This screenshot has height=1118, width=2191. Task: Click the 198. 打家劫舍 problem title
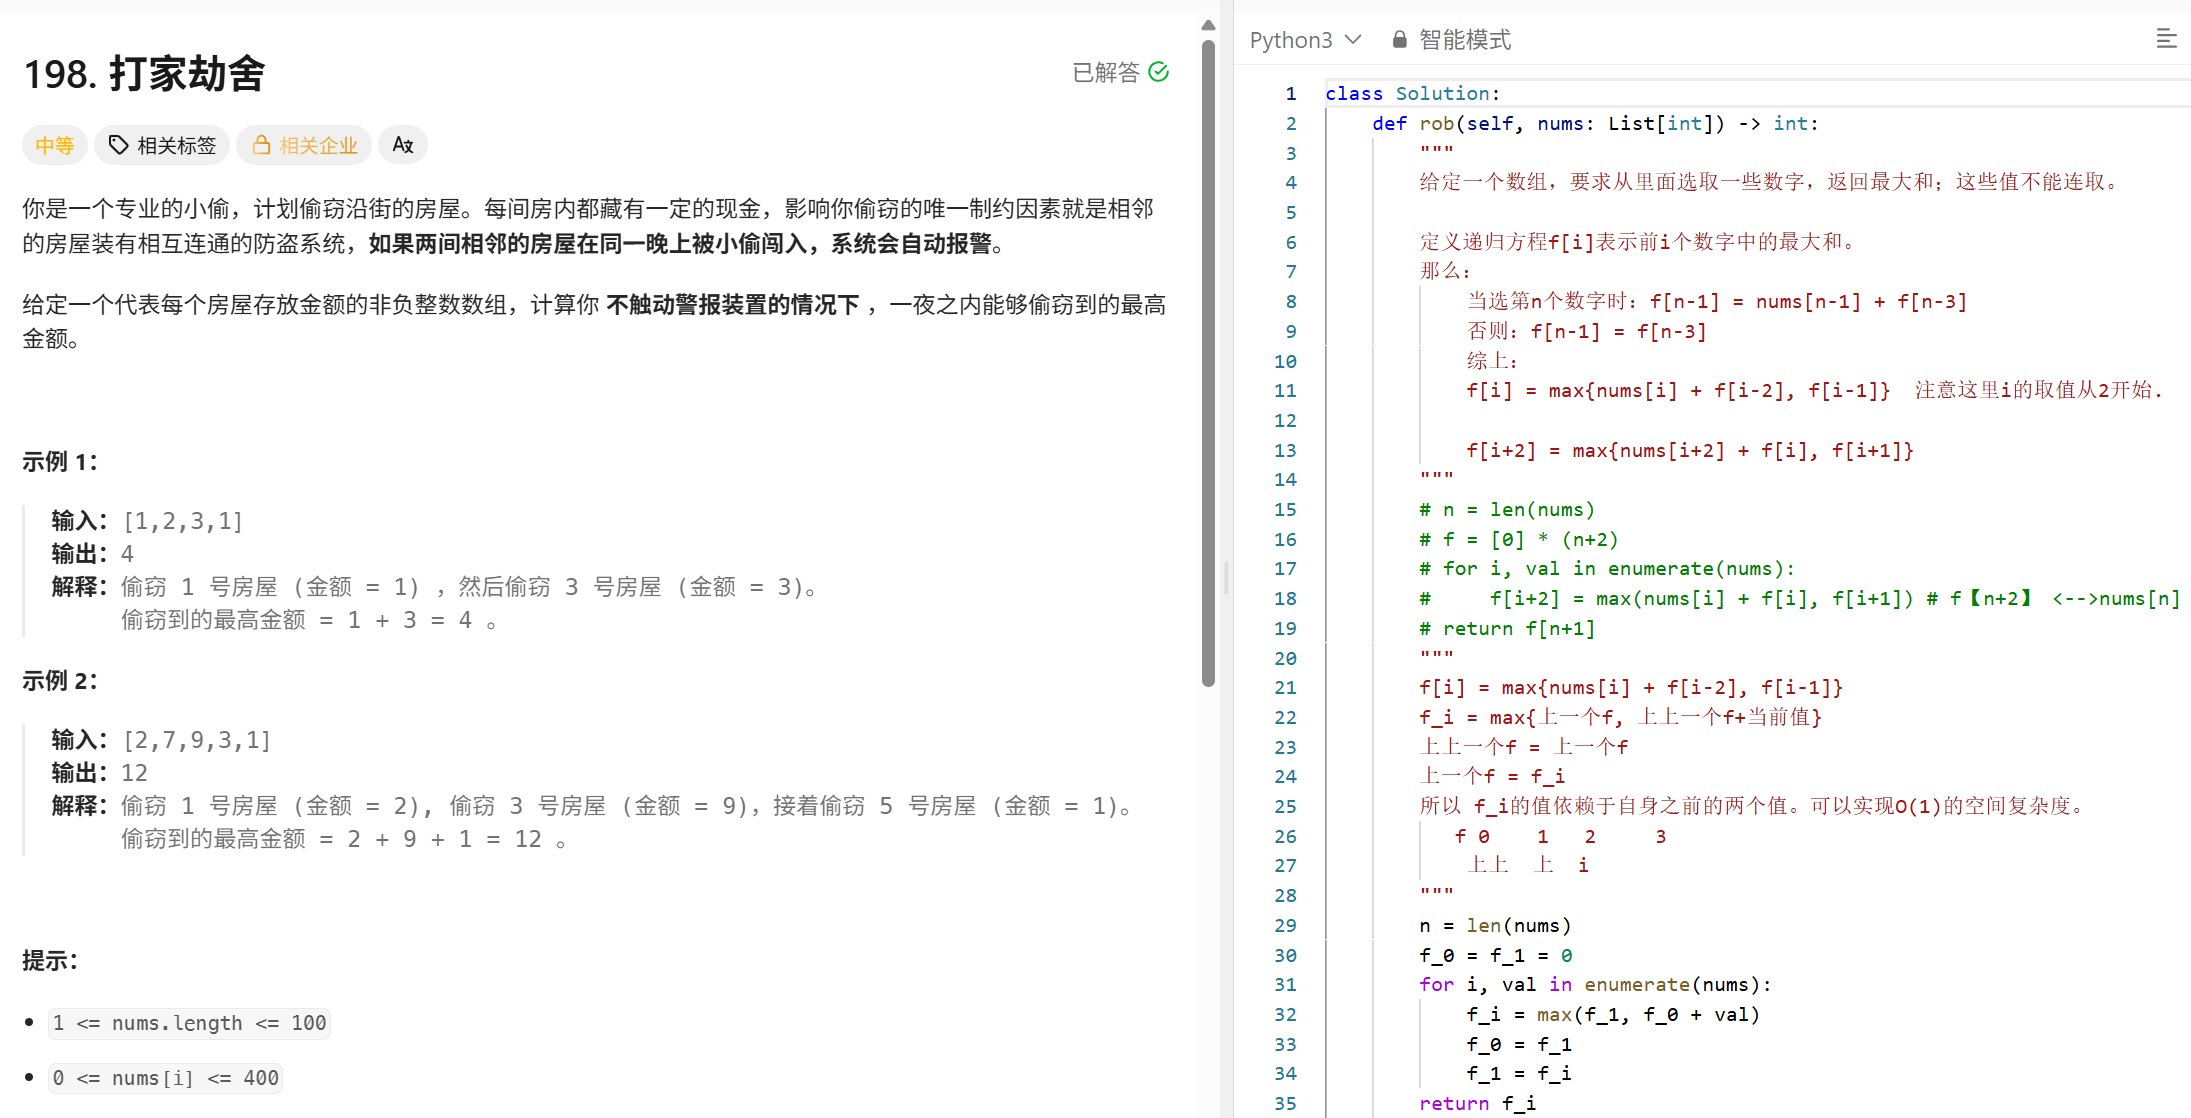[144, 74]
